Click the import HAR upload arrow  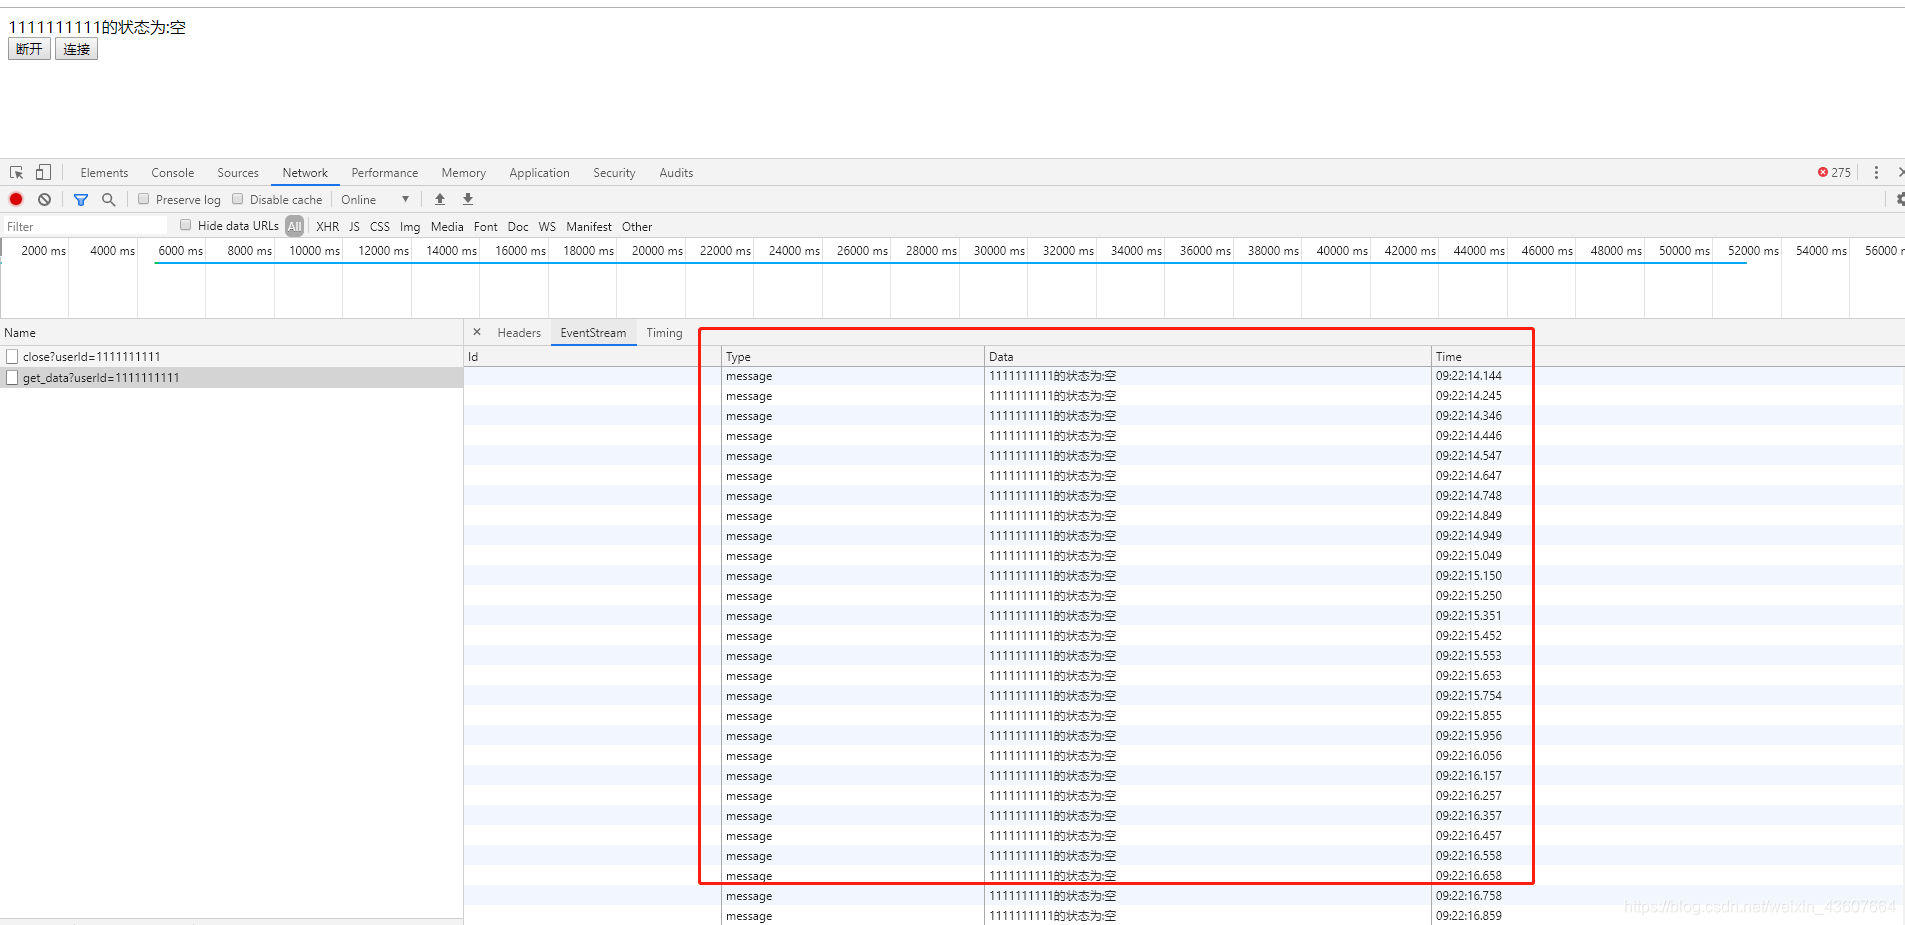click(x=440, y=199)
